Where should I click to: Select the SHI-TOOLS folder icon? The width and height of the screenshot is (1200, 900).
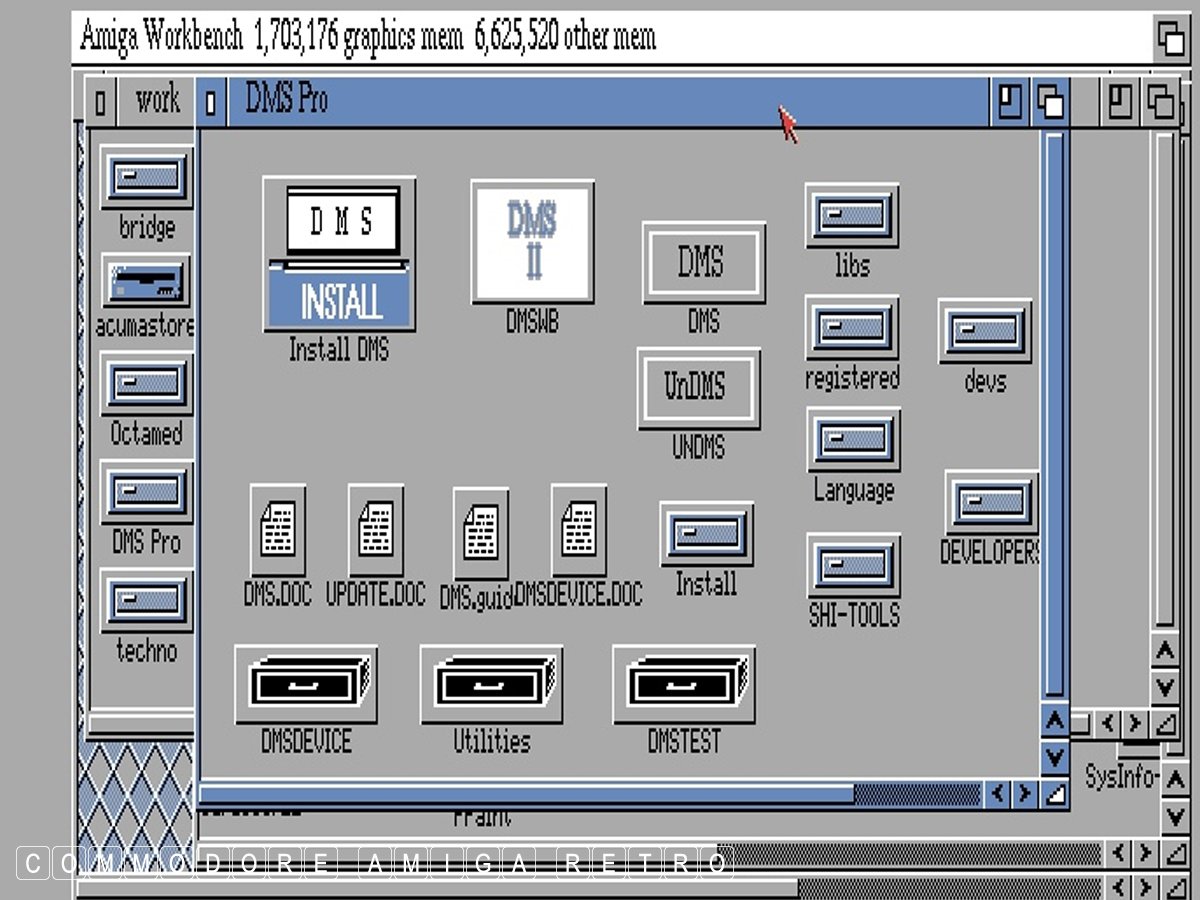pos(853,566)
